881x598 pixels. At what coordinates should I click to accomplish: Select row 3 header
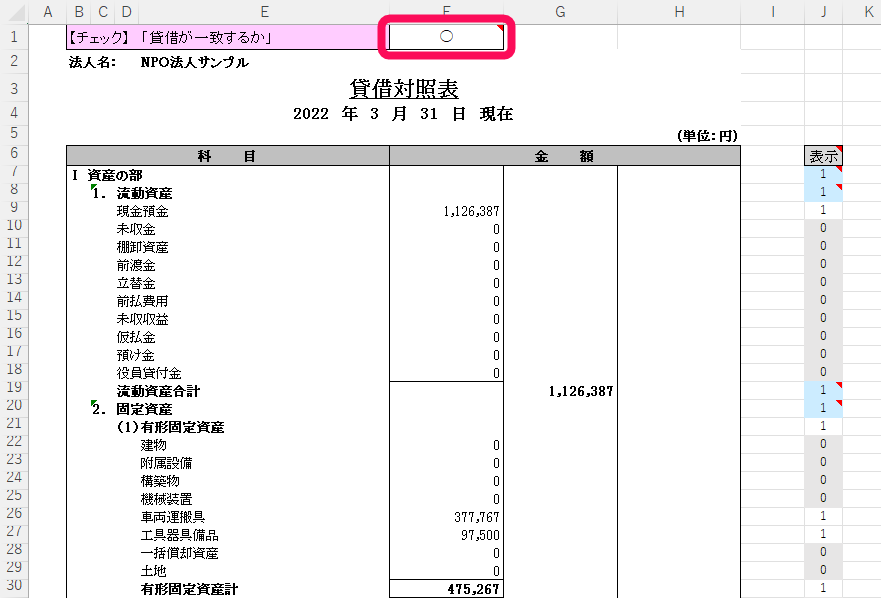(x=14, y=89)
